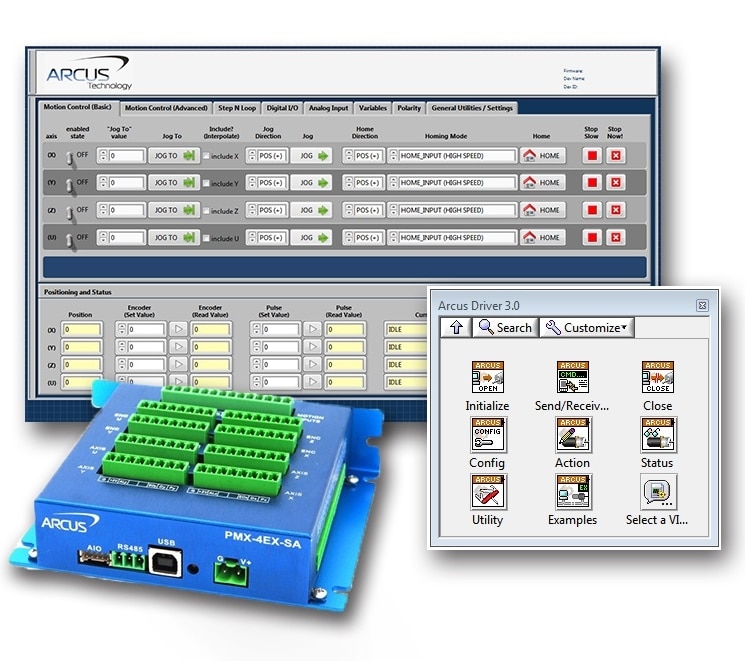Open the Initialize VI icon
The image size is (745, 661).
[x=487, y=377]
